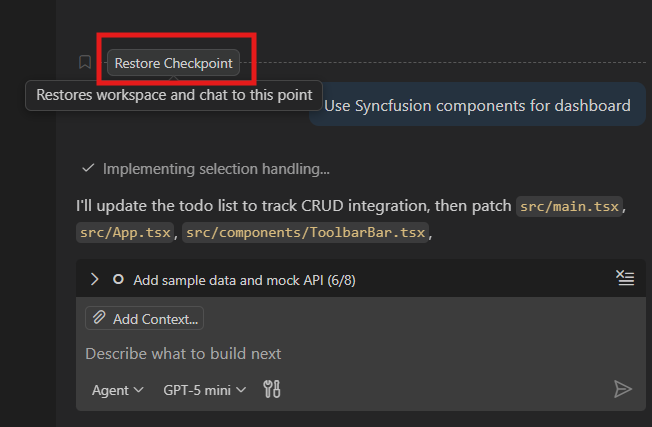The width and height of the screenshot is (652, 427).
Task: Click the bookmark checkpoint icon
Action: (85, 63)
